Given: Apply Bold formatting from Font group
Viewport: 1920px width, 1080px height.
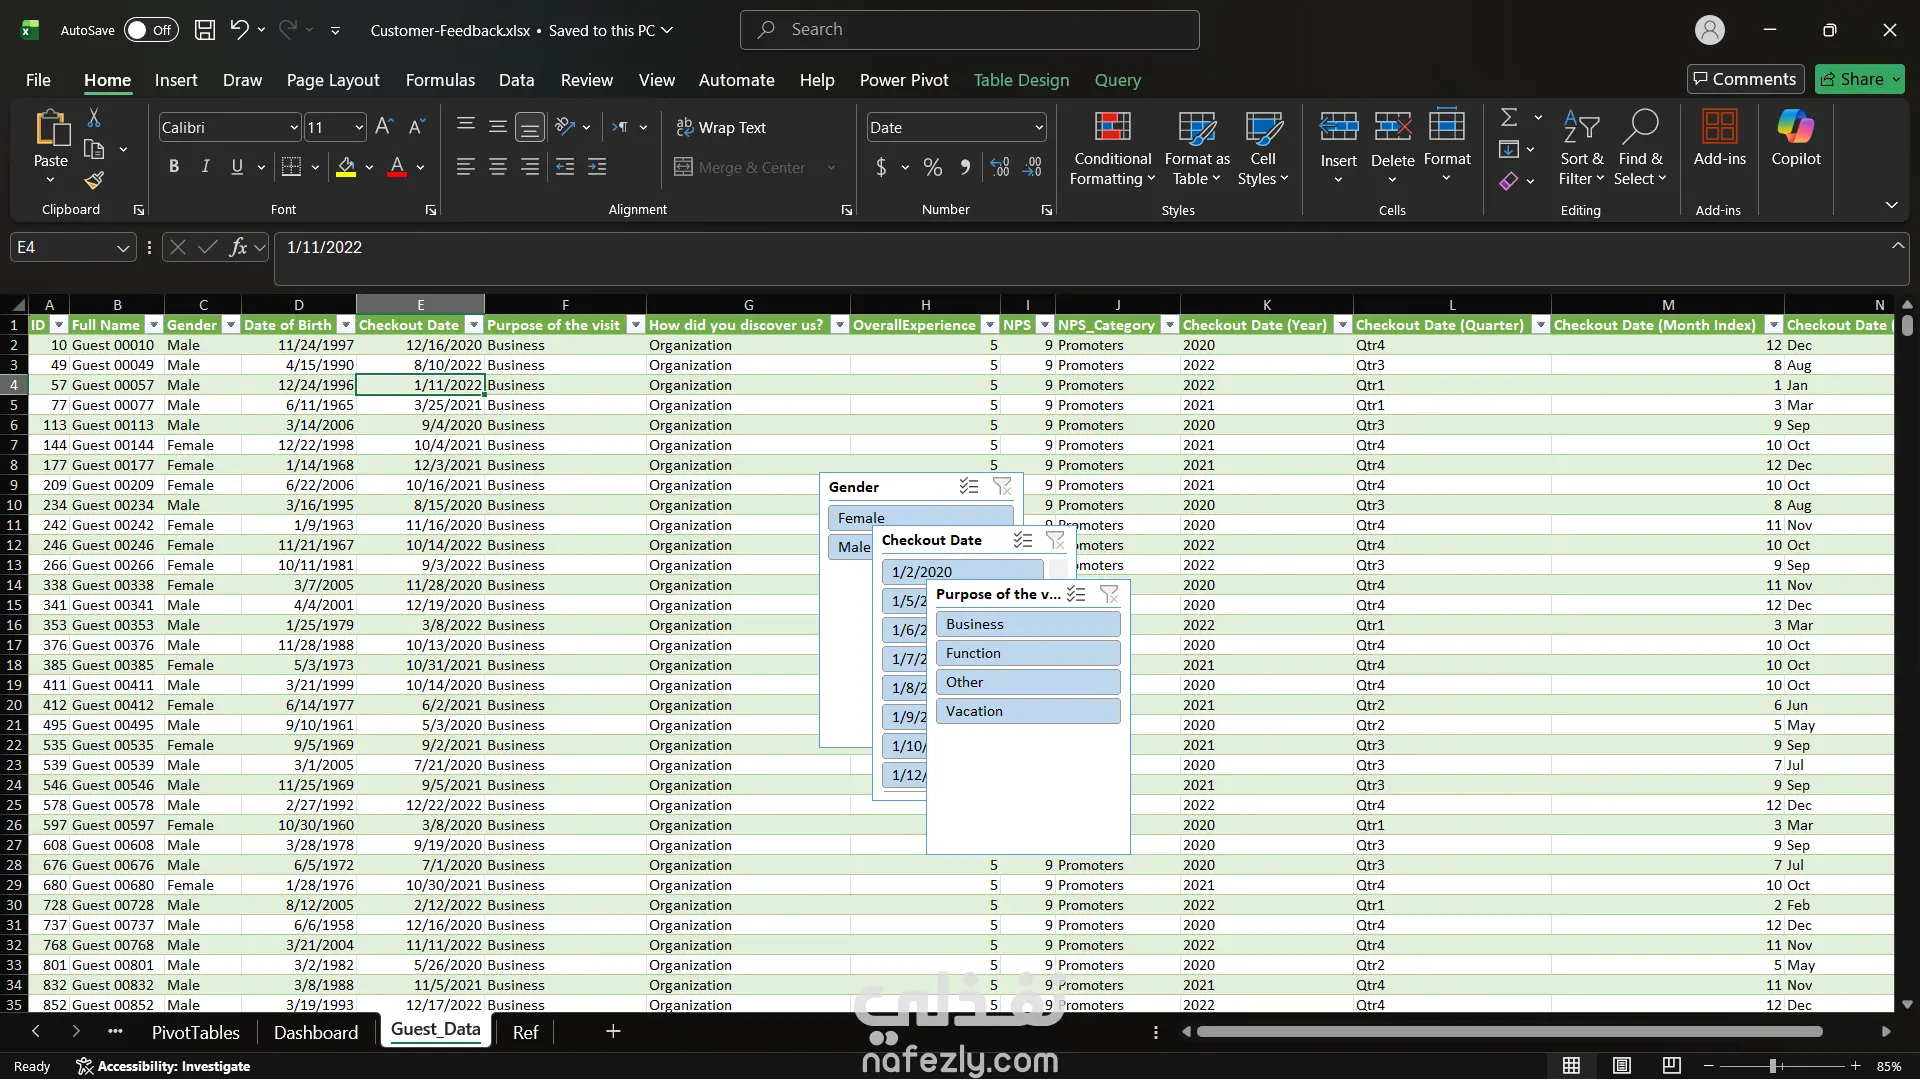Looking at the screenshot, I should click(x=174, y=167).
